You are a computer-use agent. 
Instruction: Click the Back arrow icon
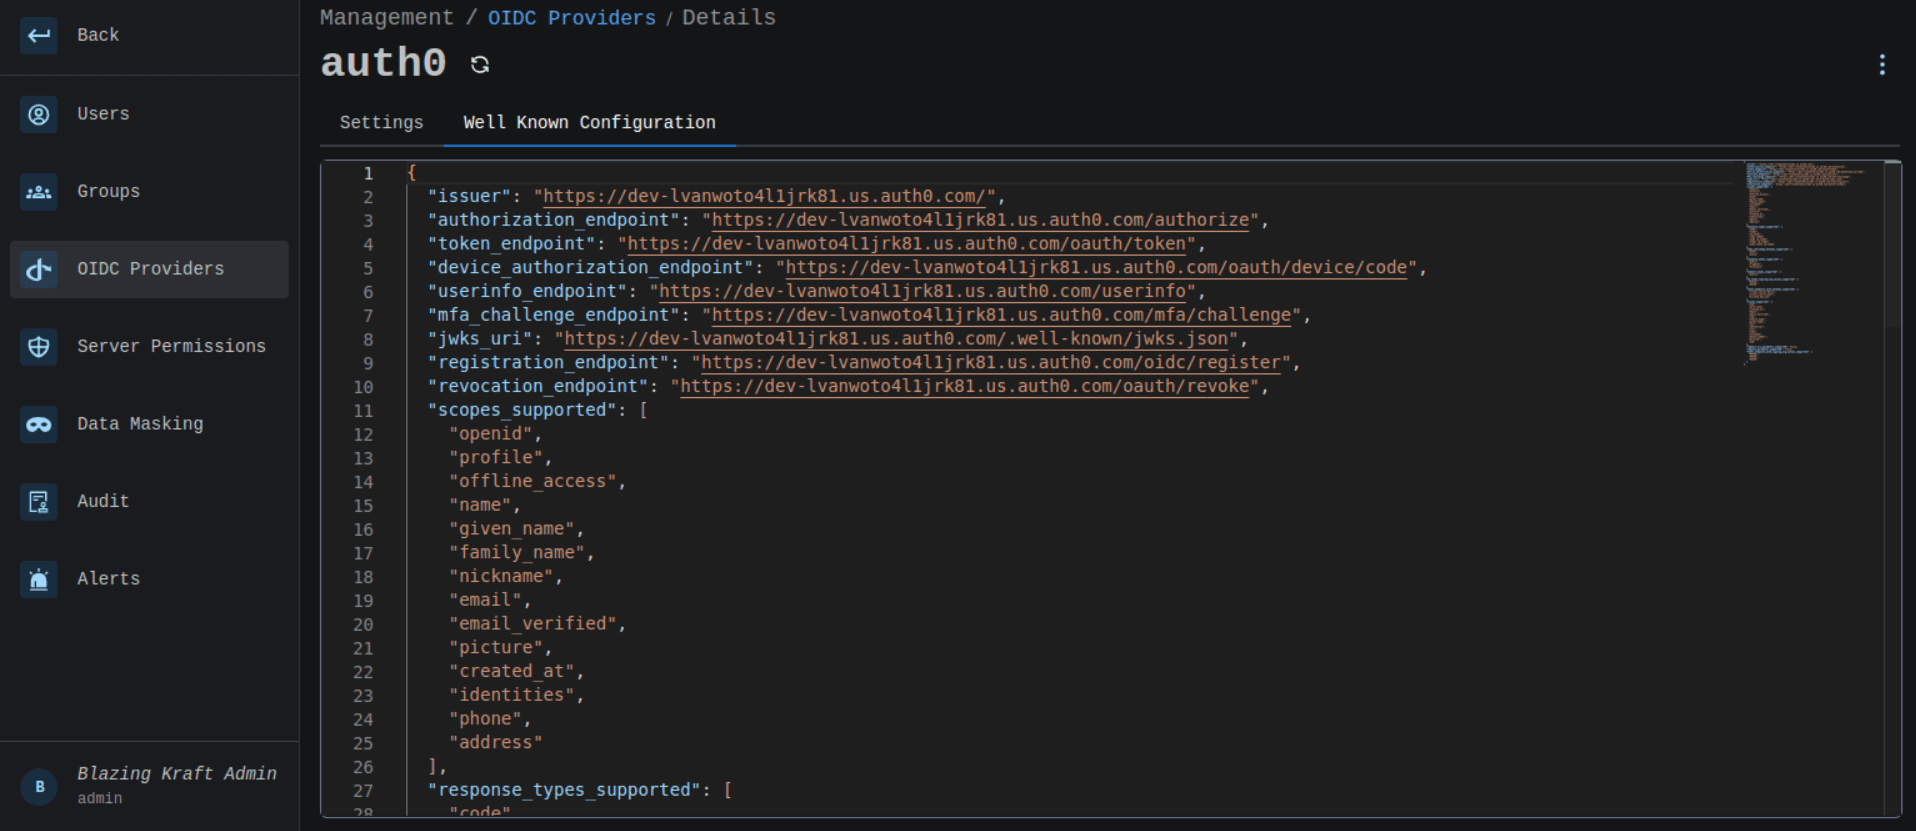[x=39, y=36]
